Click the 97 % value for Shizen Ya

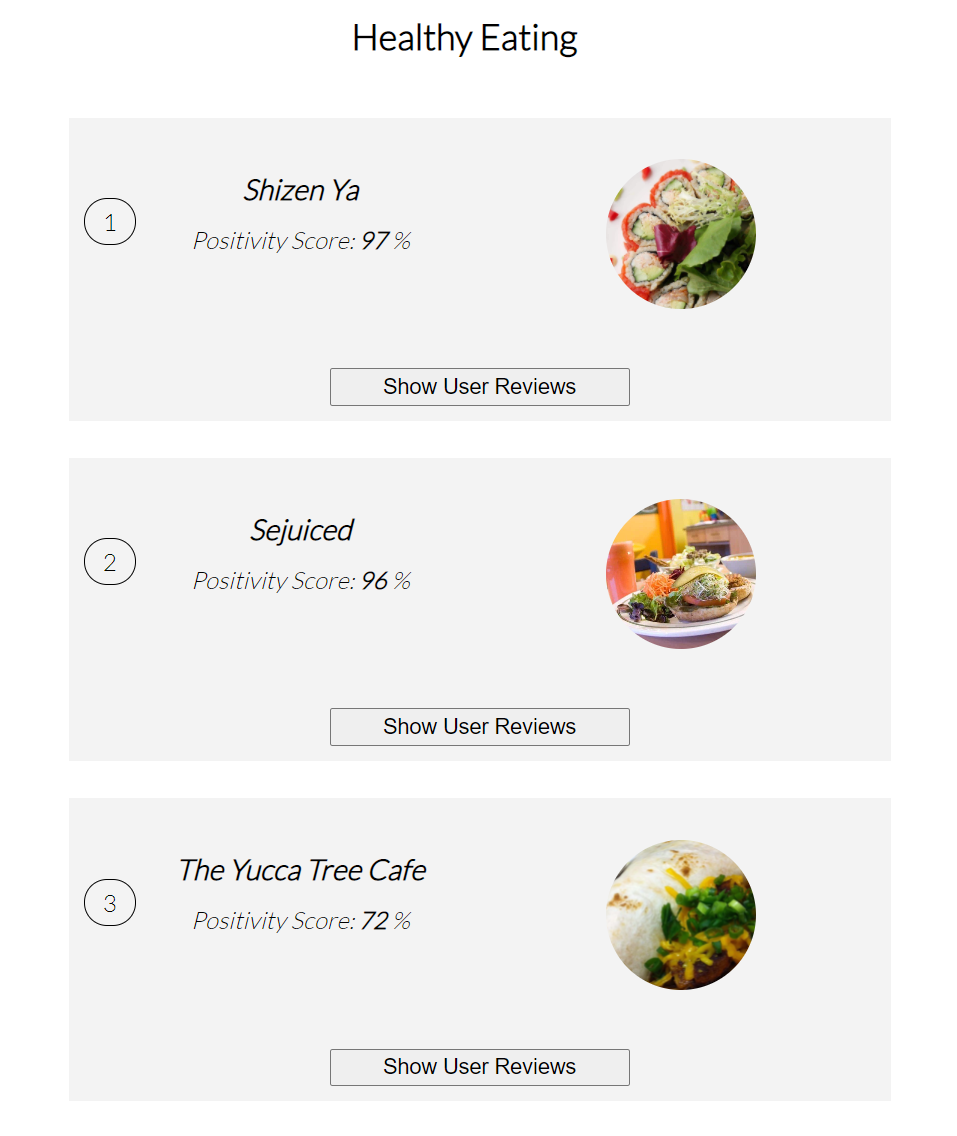(x=386, y=241)
